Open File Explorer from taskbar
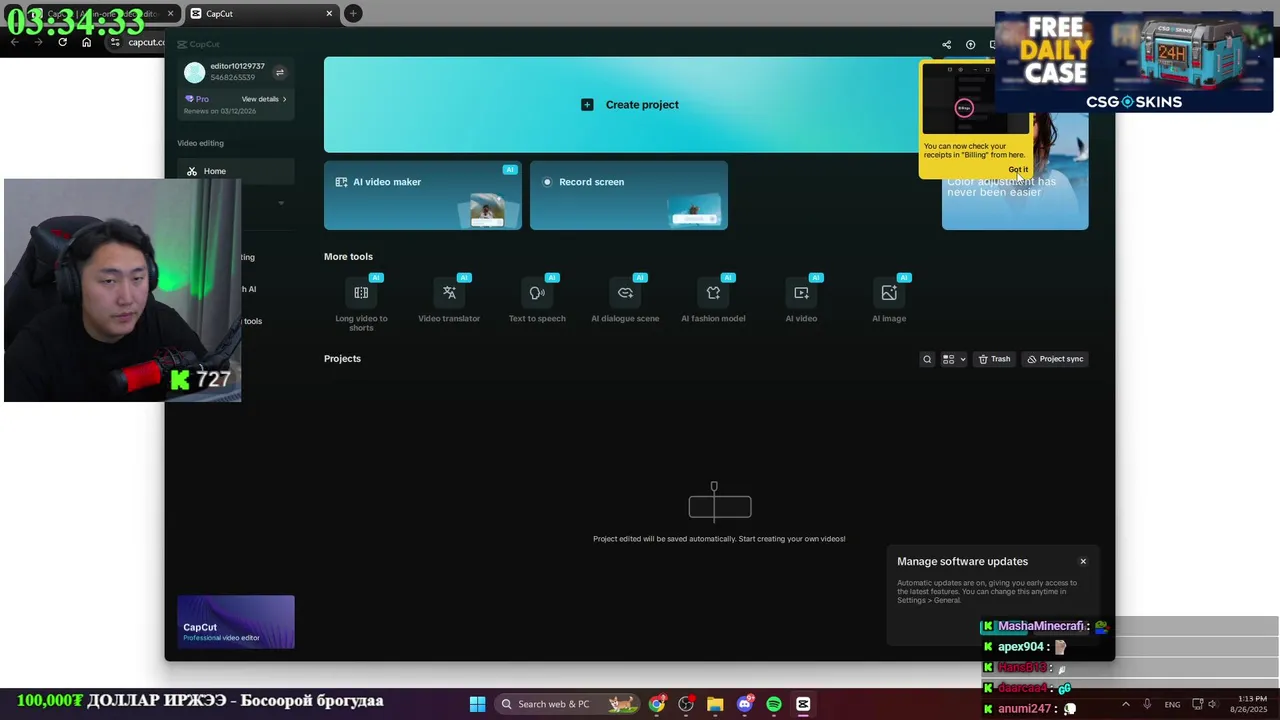 715,704
